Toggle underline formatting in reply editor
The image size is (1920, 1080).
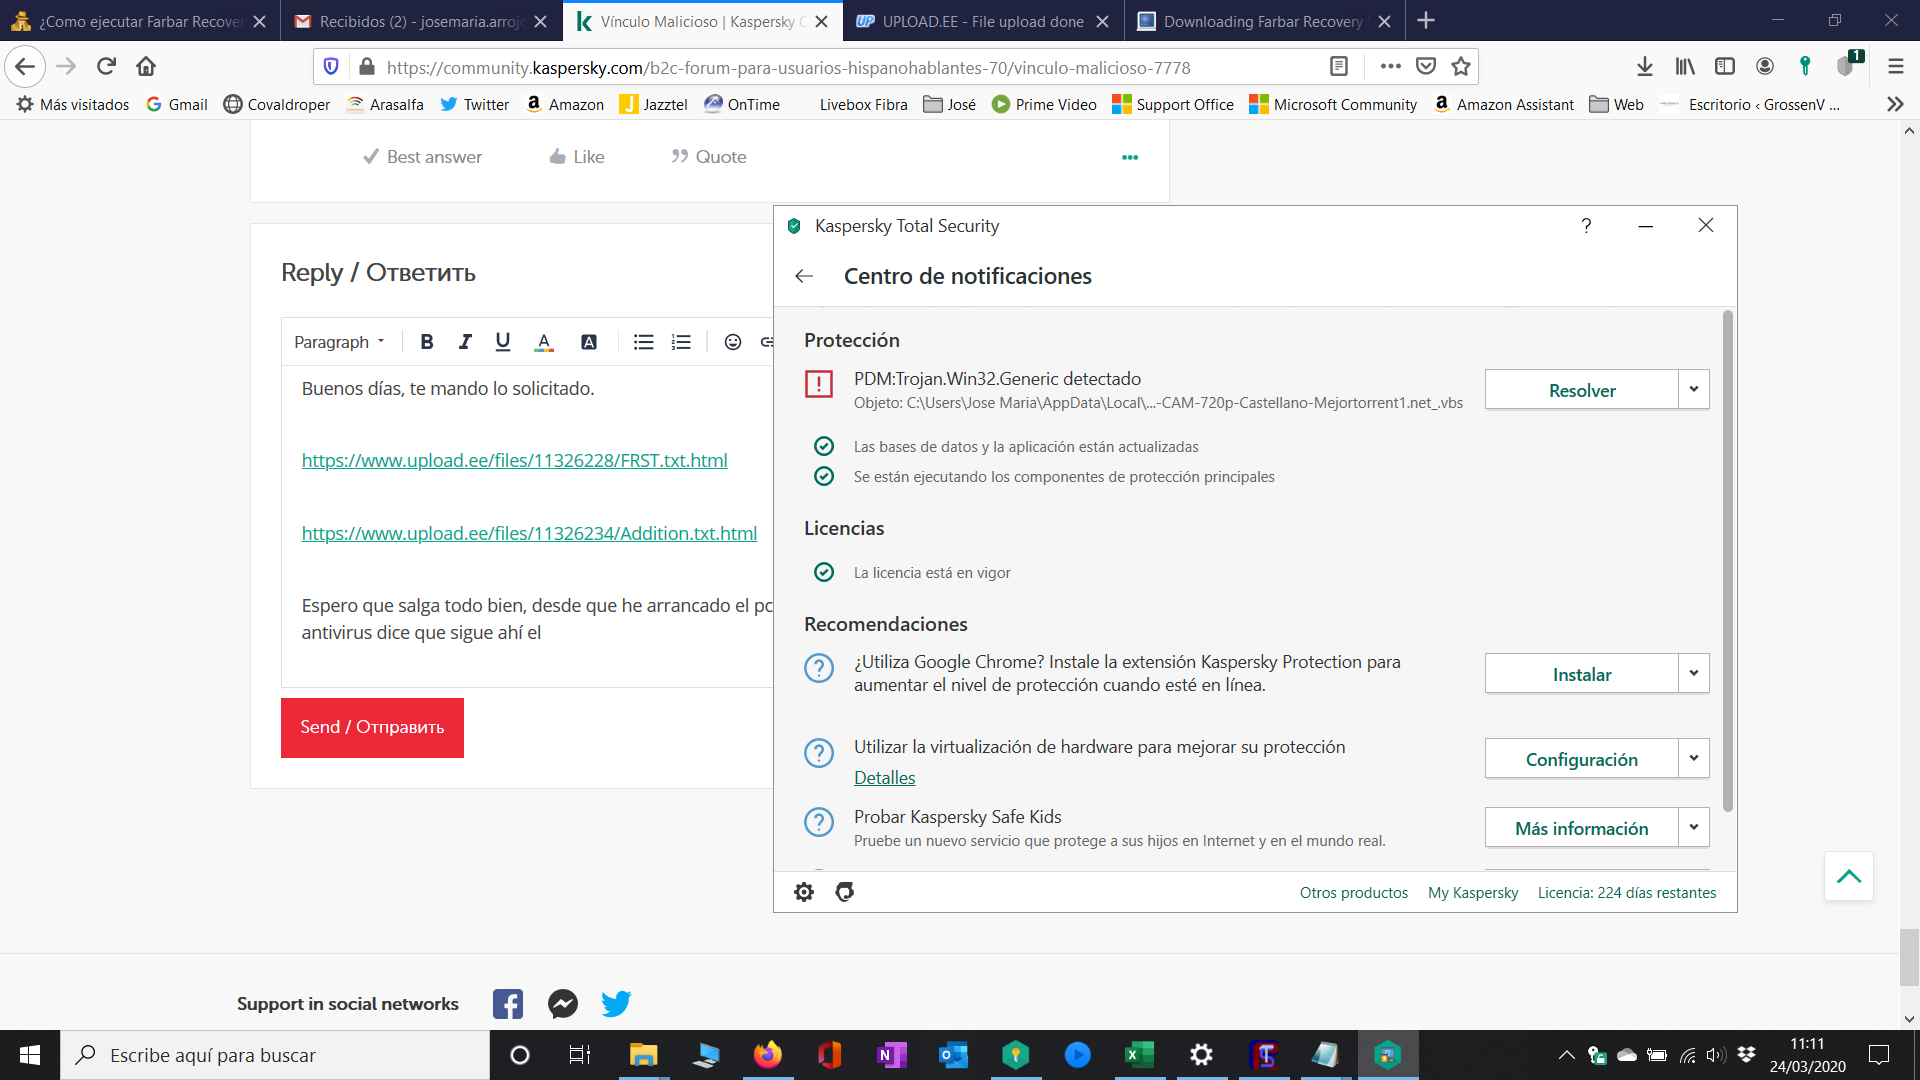tap(503, 342)
